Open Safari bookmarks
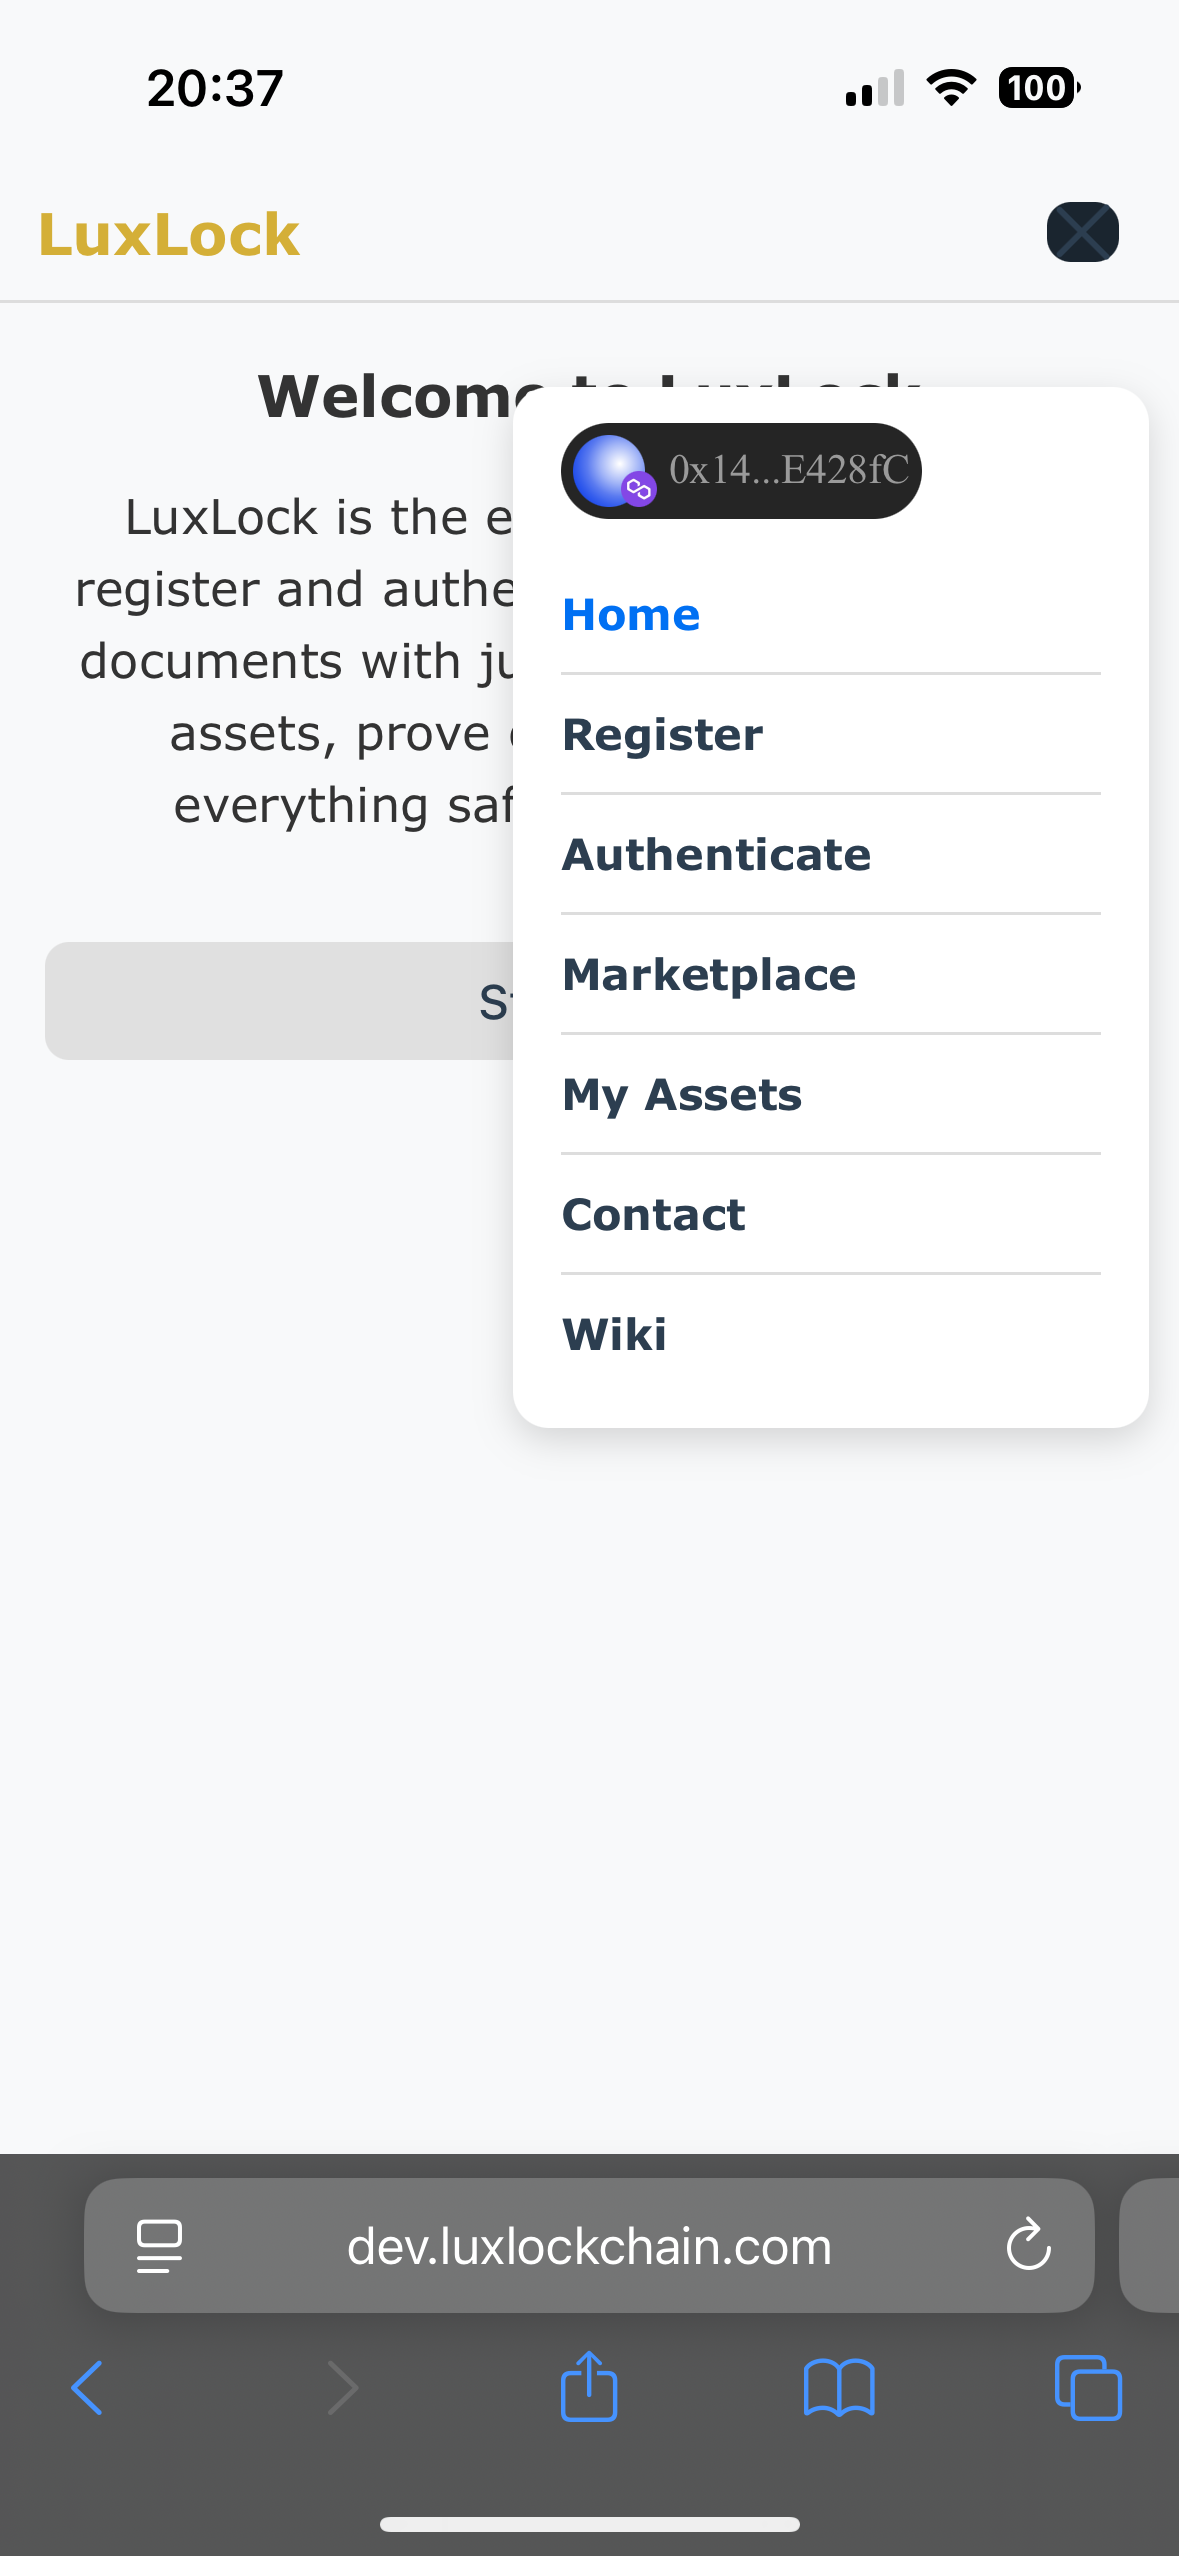1179x2556 pixels. [839, 2388]
